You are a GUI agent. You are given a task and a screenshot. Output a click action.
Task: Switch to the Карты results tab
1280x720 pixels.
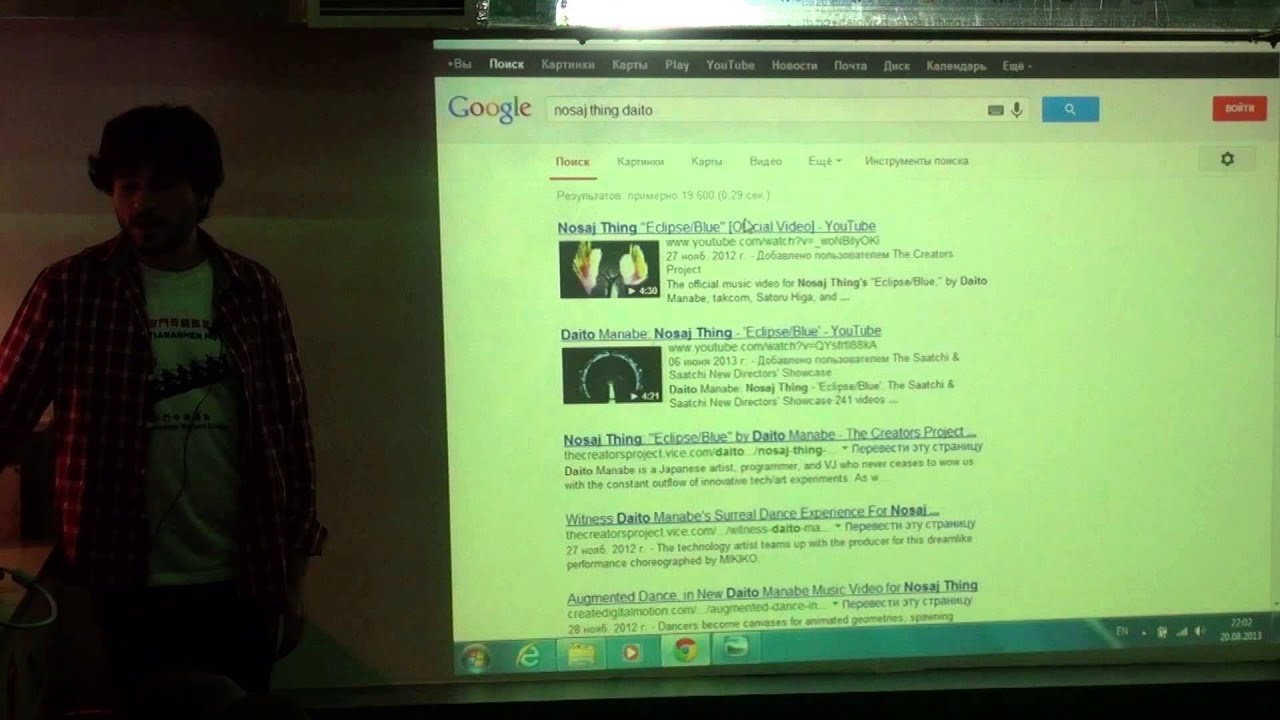coord(706,161)
